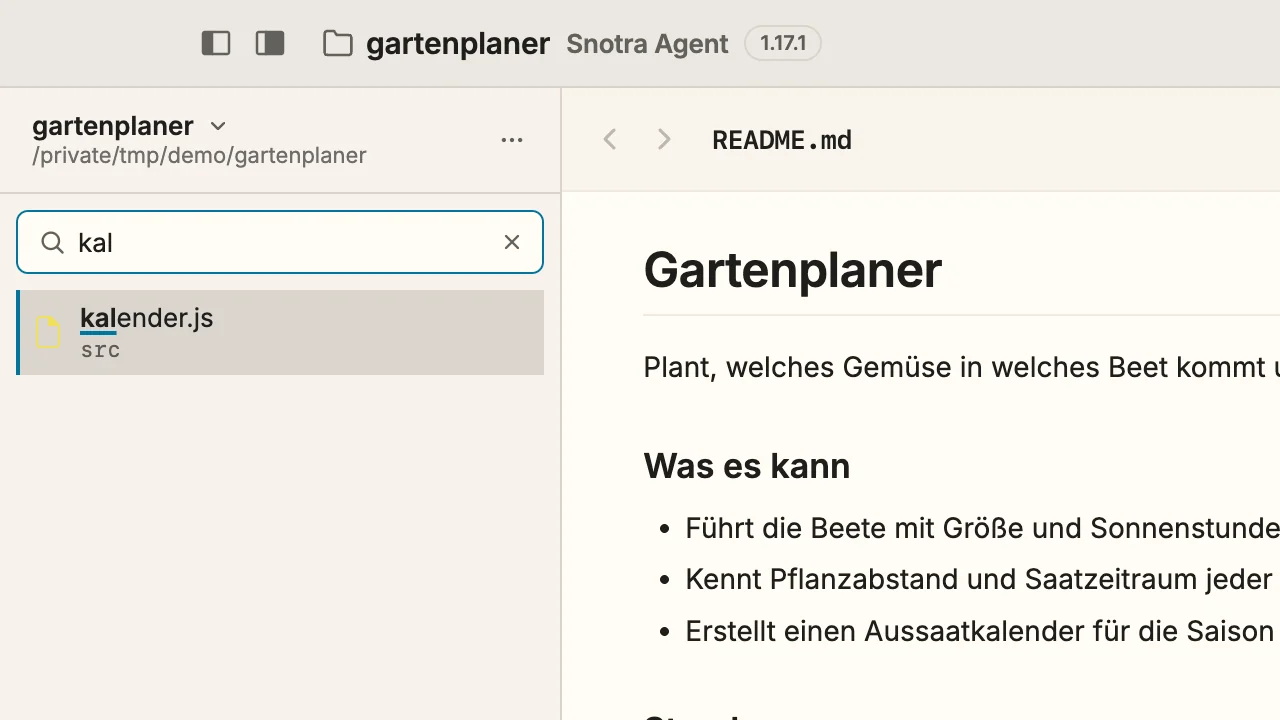This screenshot has height=720, width=1280.
Task: Navigate forward with the right arrow
Action: pos(664,139)
